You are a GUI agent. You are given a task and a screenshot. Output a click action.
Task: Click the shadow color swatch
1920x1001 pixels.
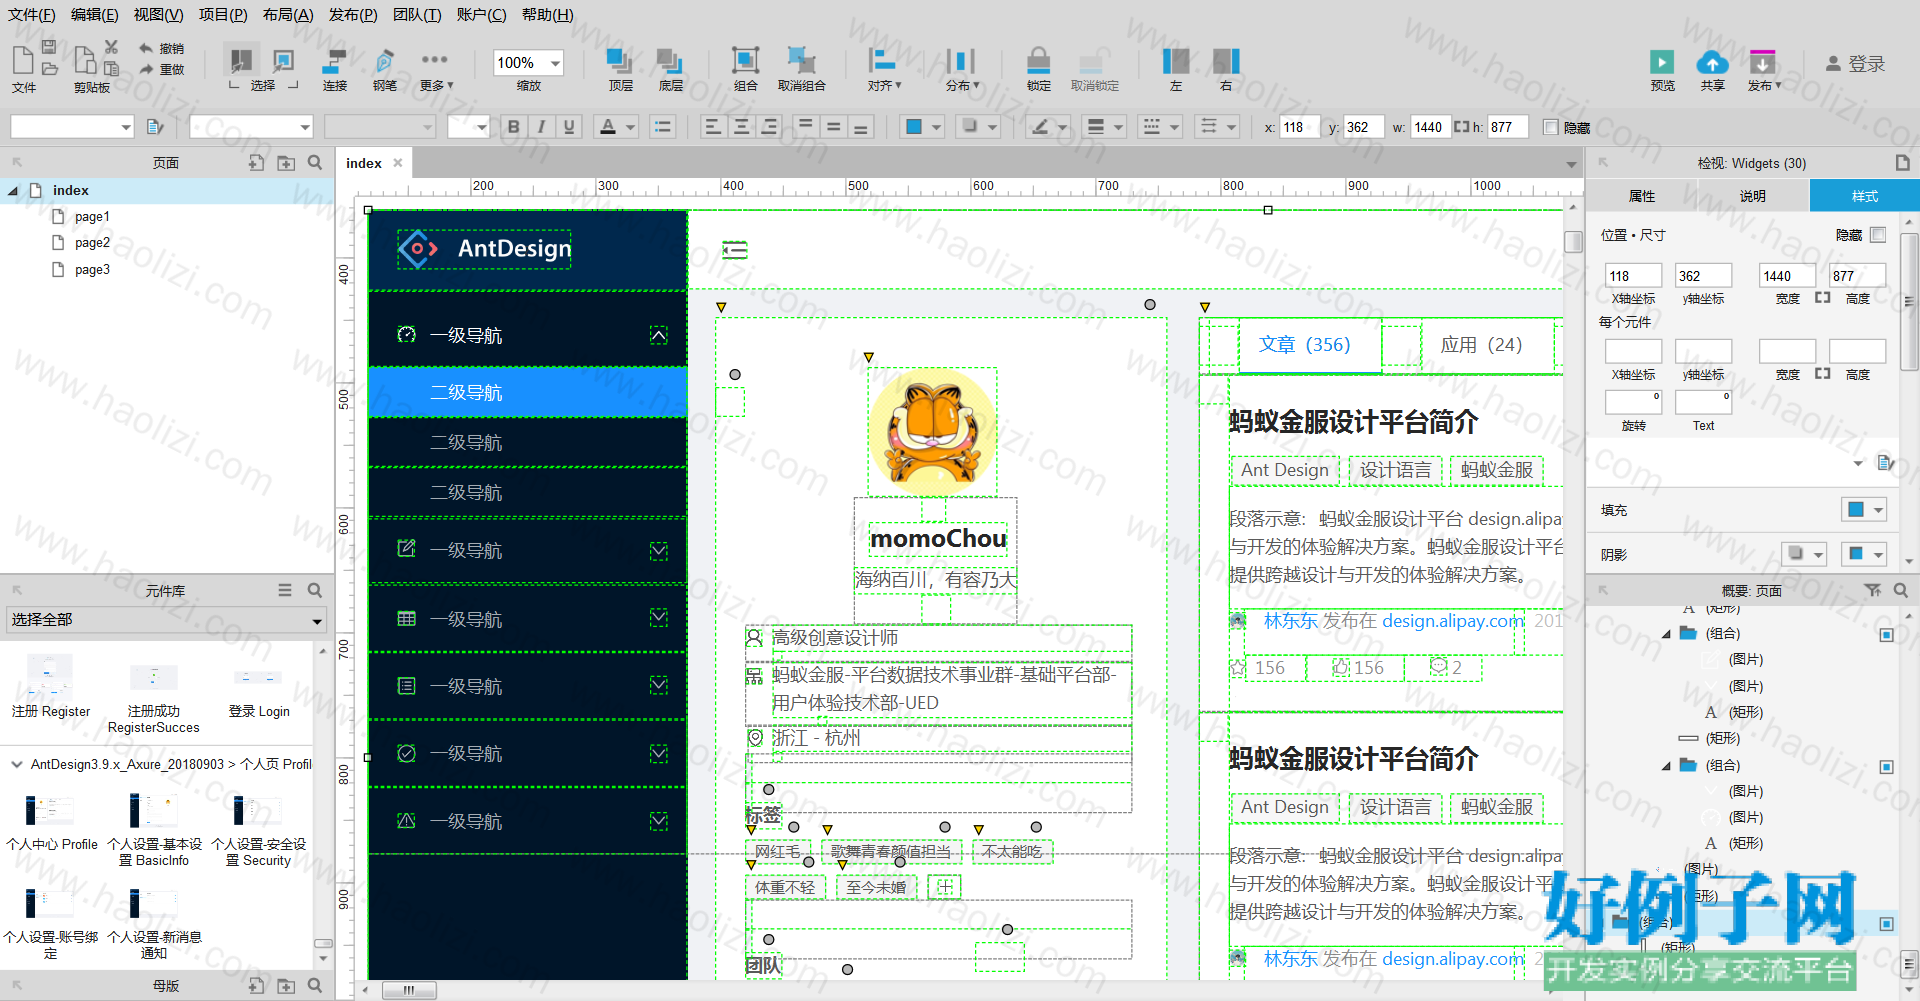(x=1856, y=554)
